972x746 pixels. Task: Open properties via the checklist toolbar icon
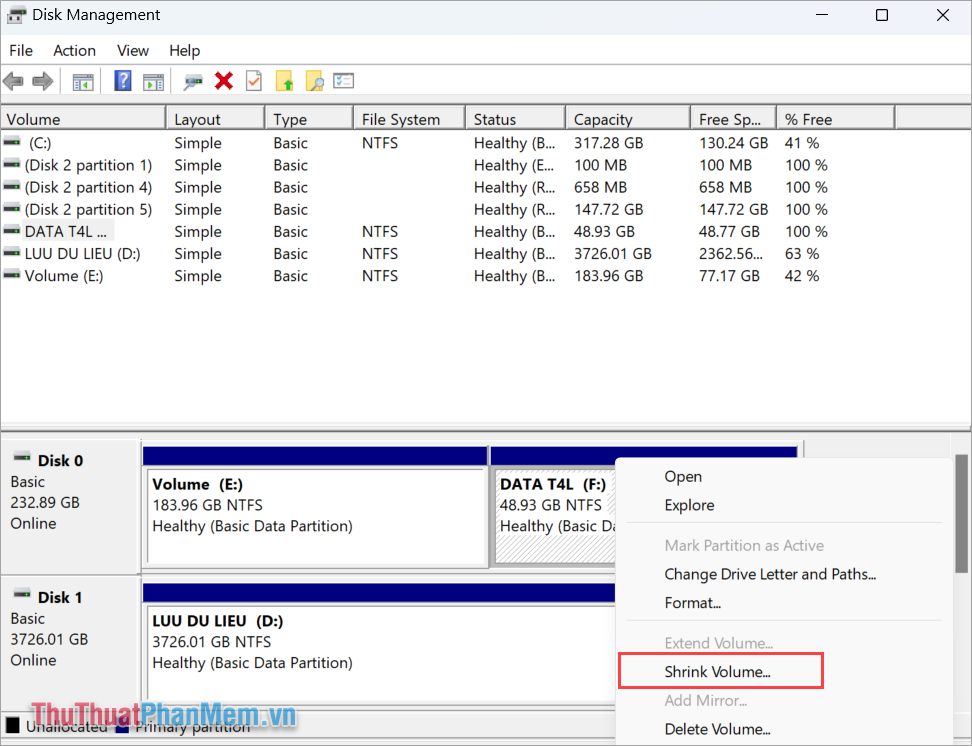pyautogui.click(x=343, y=81)
